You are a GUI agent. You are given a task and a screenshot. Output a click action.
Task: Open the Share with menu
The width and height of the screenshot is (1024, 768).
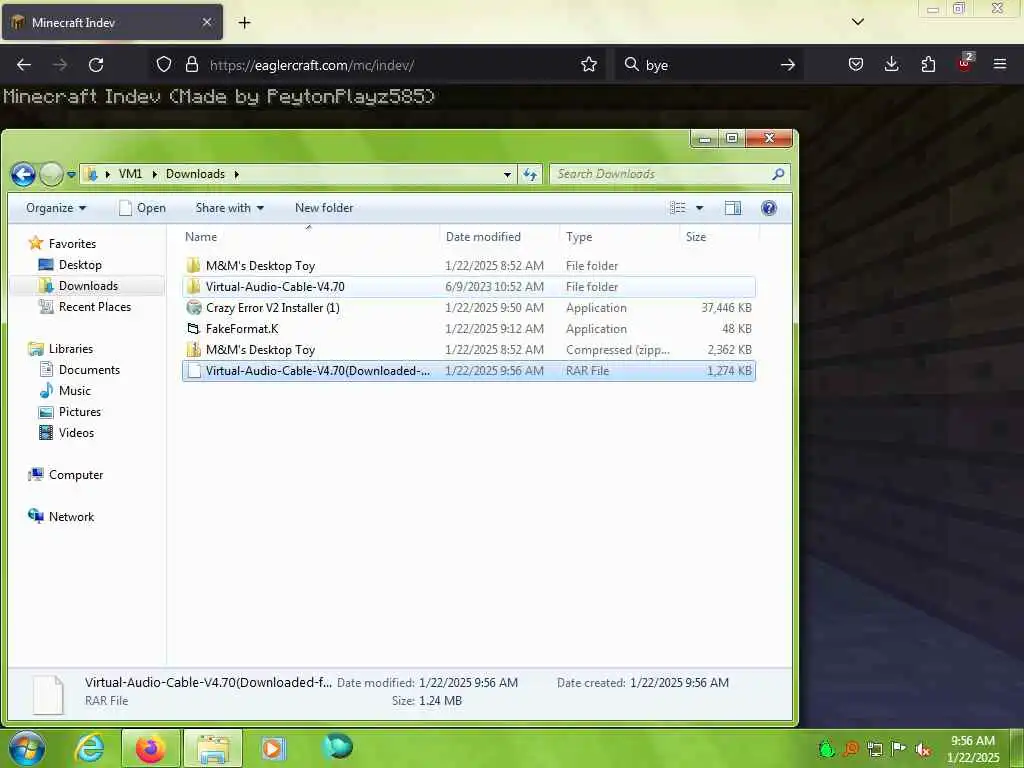pyautogui.click(x=229, y=208)
